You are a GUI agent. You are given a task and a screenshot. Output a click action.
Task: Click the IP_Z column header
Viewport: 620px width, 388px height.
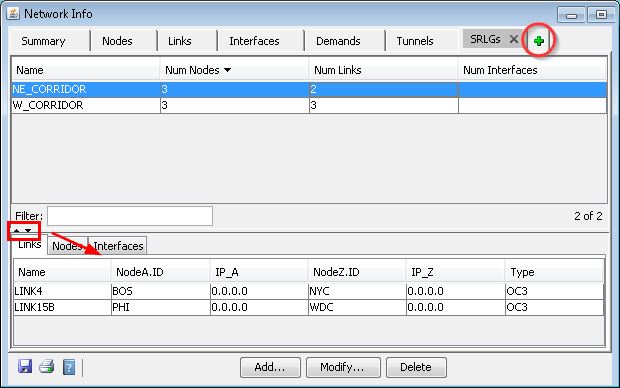456,272
